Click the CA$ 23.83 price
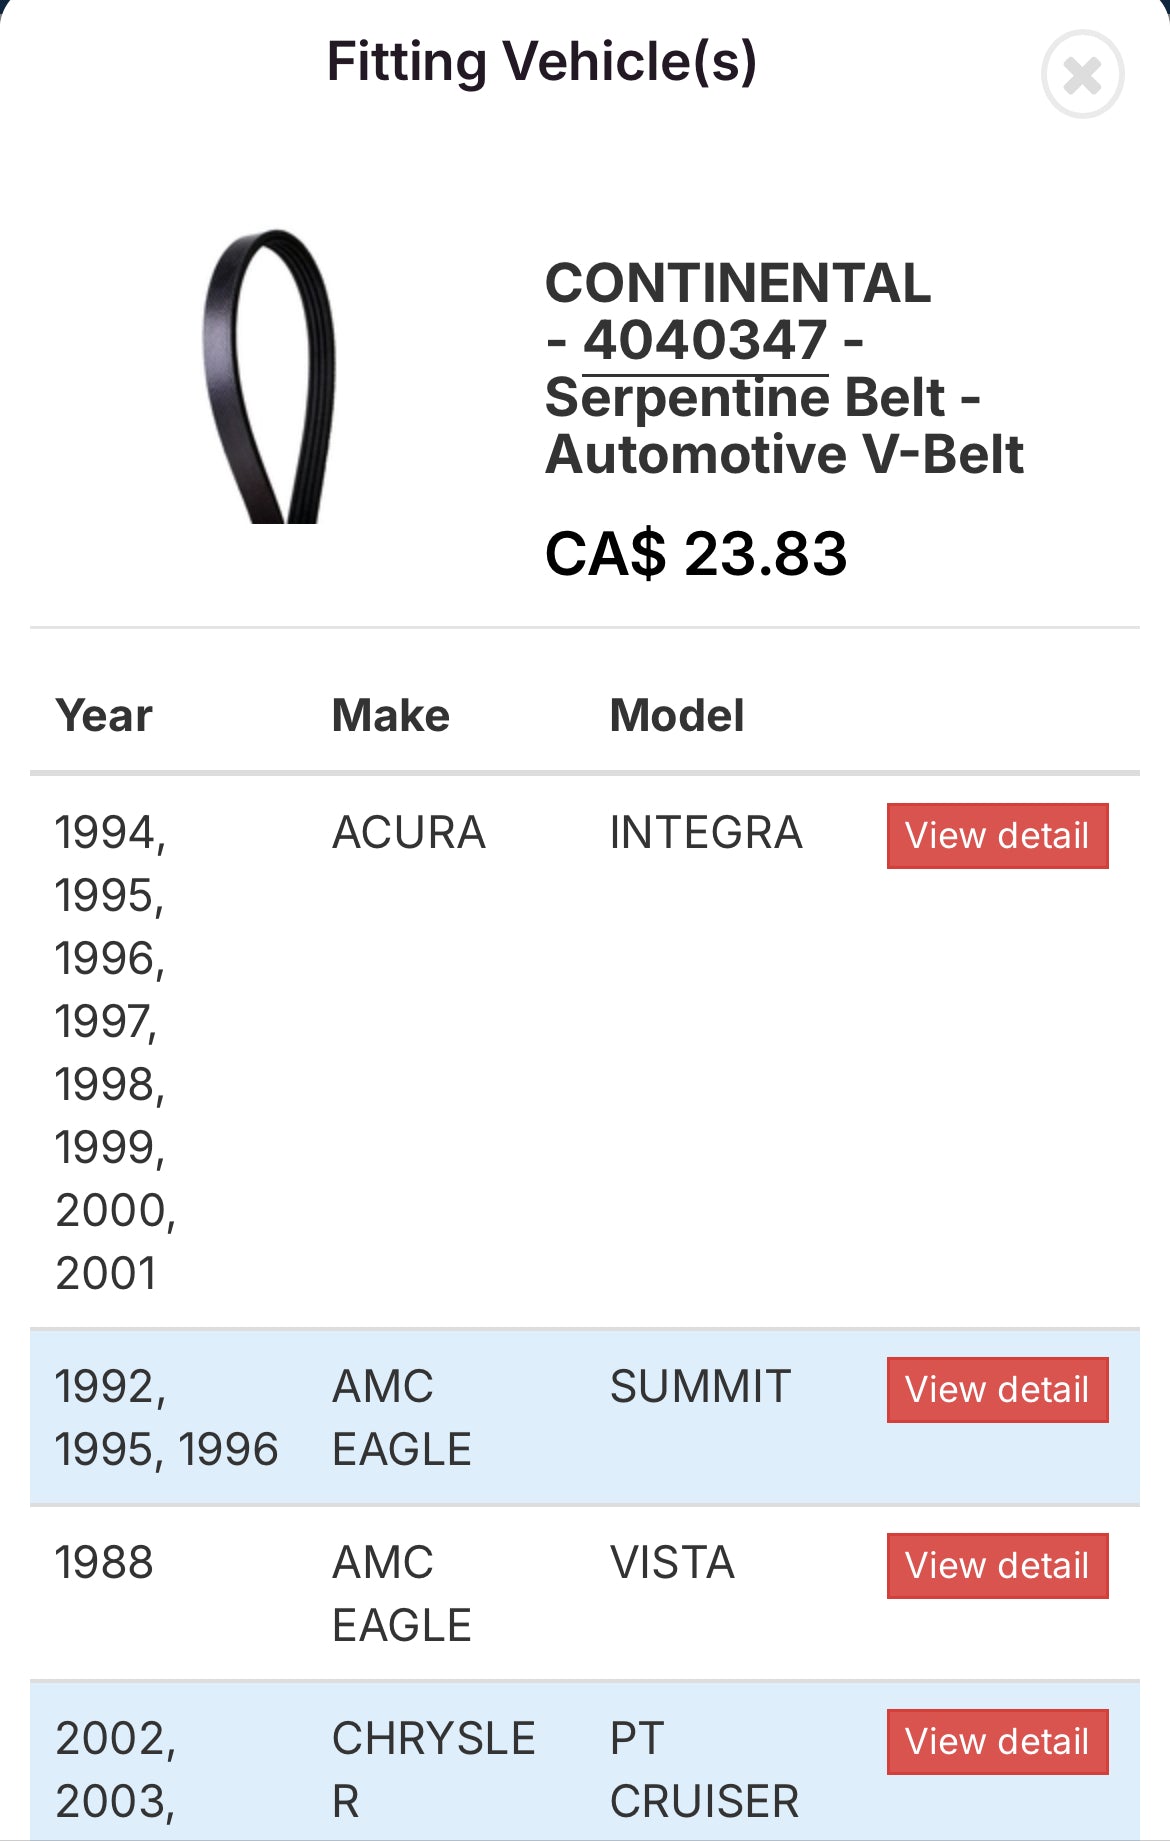The image size is (1170, 1841). 696,554
